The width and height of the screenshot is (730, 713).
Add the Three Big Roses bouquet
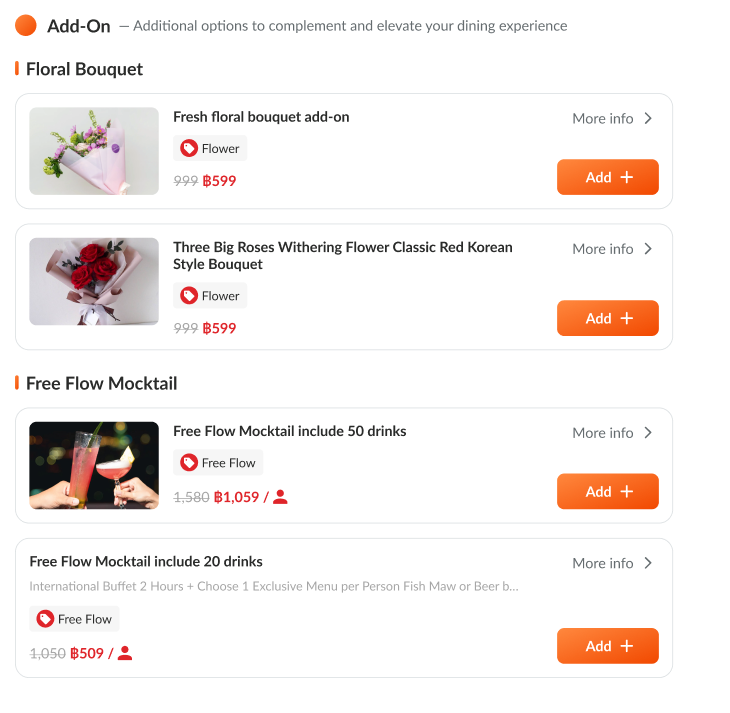point(607,318)
